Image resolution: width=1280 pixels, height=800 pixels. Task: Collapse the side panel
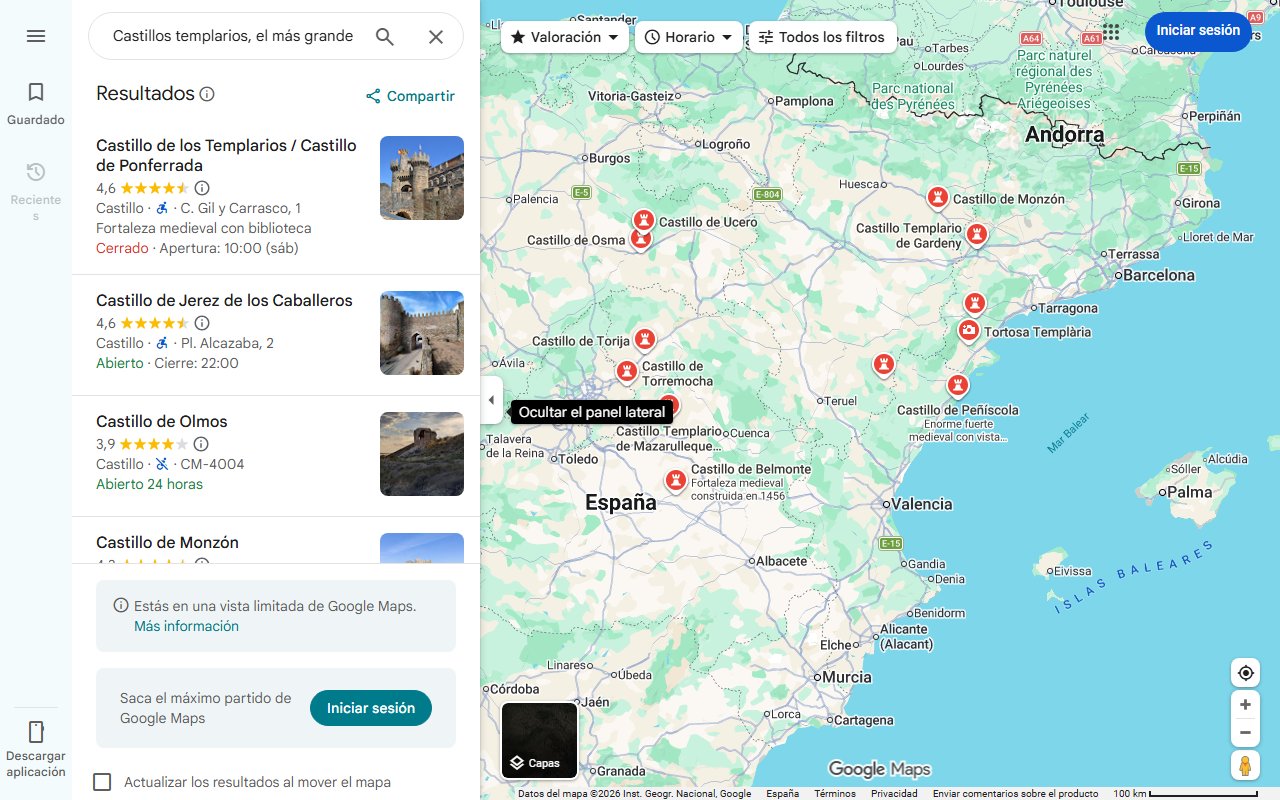point(491,399)
